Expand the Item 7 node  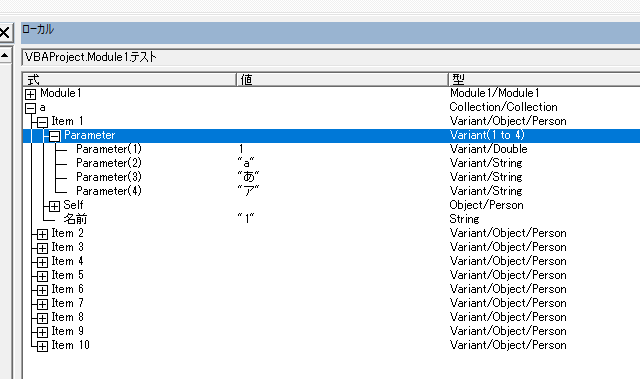[x=42, y=304]
